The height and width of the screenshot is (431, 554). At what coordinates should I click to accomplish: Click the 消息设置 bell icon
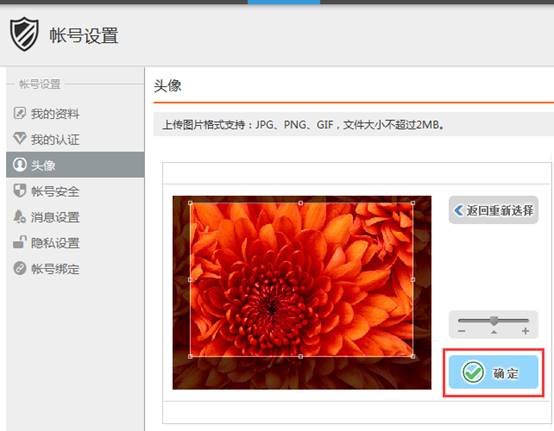click(19, 216)
